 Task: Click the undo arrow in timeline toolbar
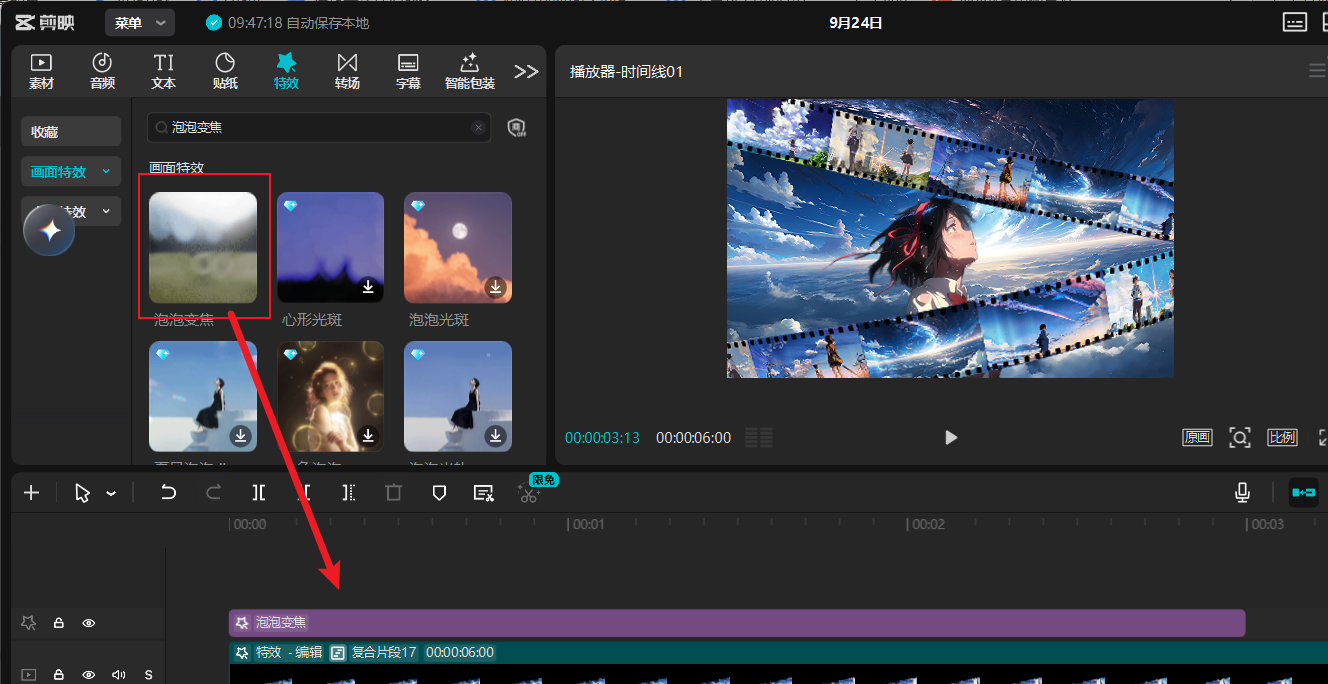pyautogui.click(x=168, y=492)
